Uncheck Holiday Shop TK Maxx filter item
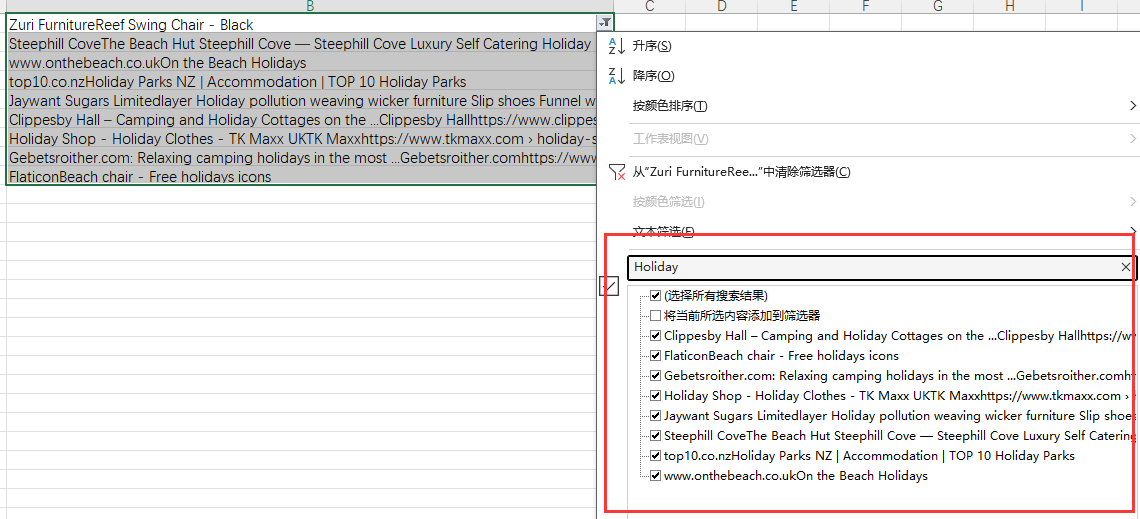The width and height of the screenshot is (1140, 519). [656, 396]
